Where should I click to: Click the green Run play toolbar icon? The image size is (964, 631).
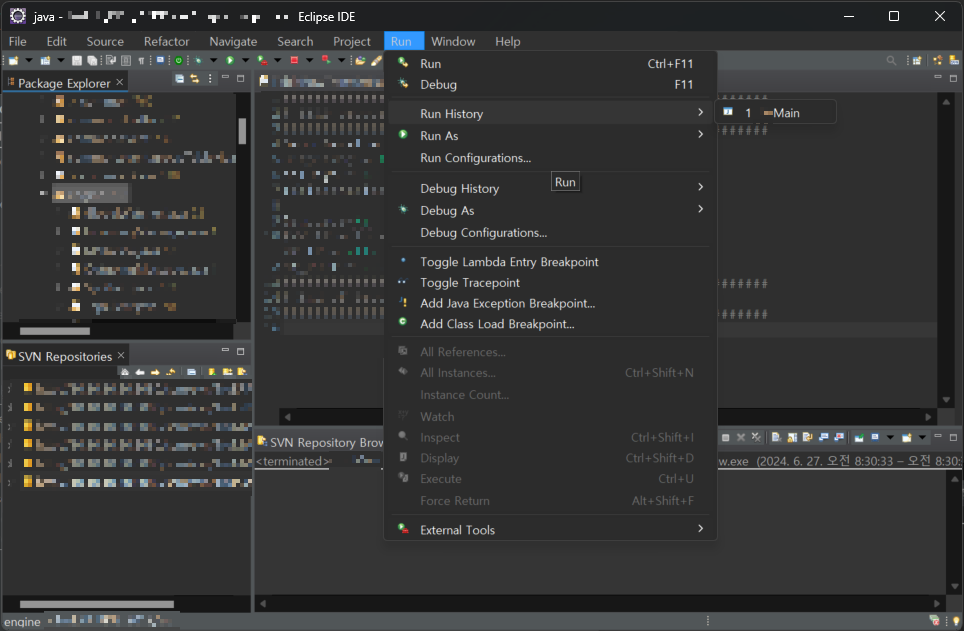point(230,60)
